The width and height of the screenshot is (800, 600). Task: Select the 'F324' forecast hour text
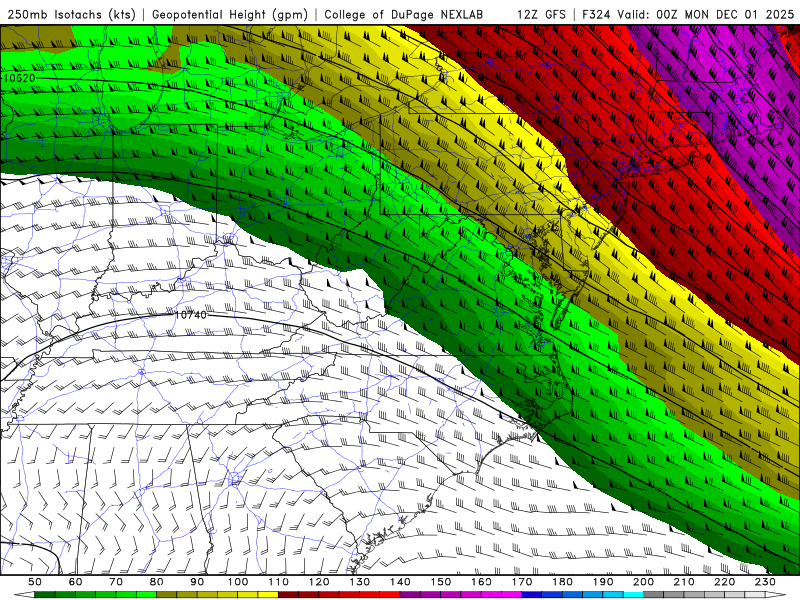coord(596,14)
